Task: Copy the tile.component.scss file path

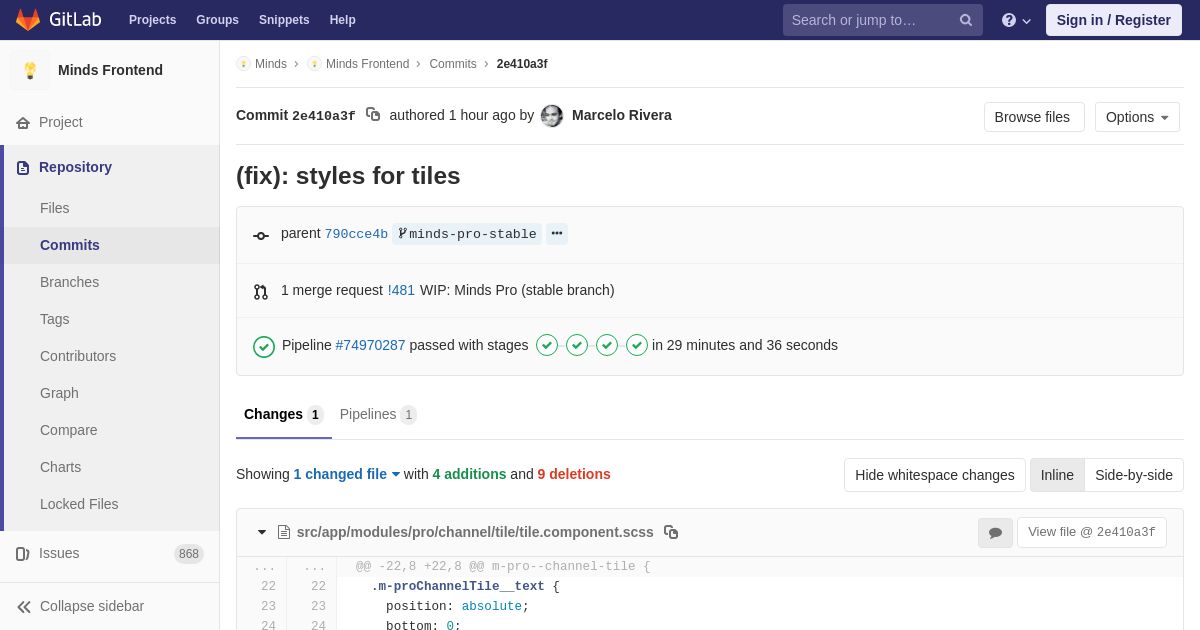Action: [x=671, y=532]
